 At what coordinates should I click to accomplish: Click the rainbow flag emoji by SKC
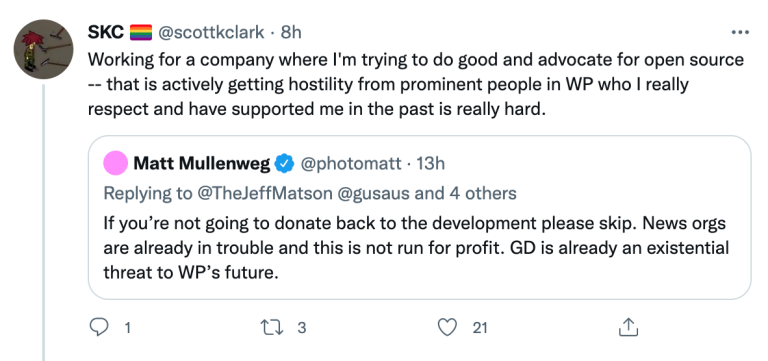[141, 33]
